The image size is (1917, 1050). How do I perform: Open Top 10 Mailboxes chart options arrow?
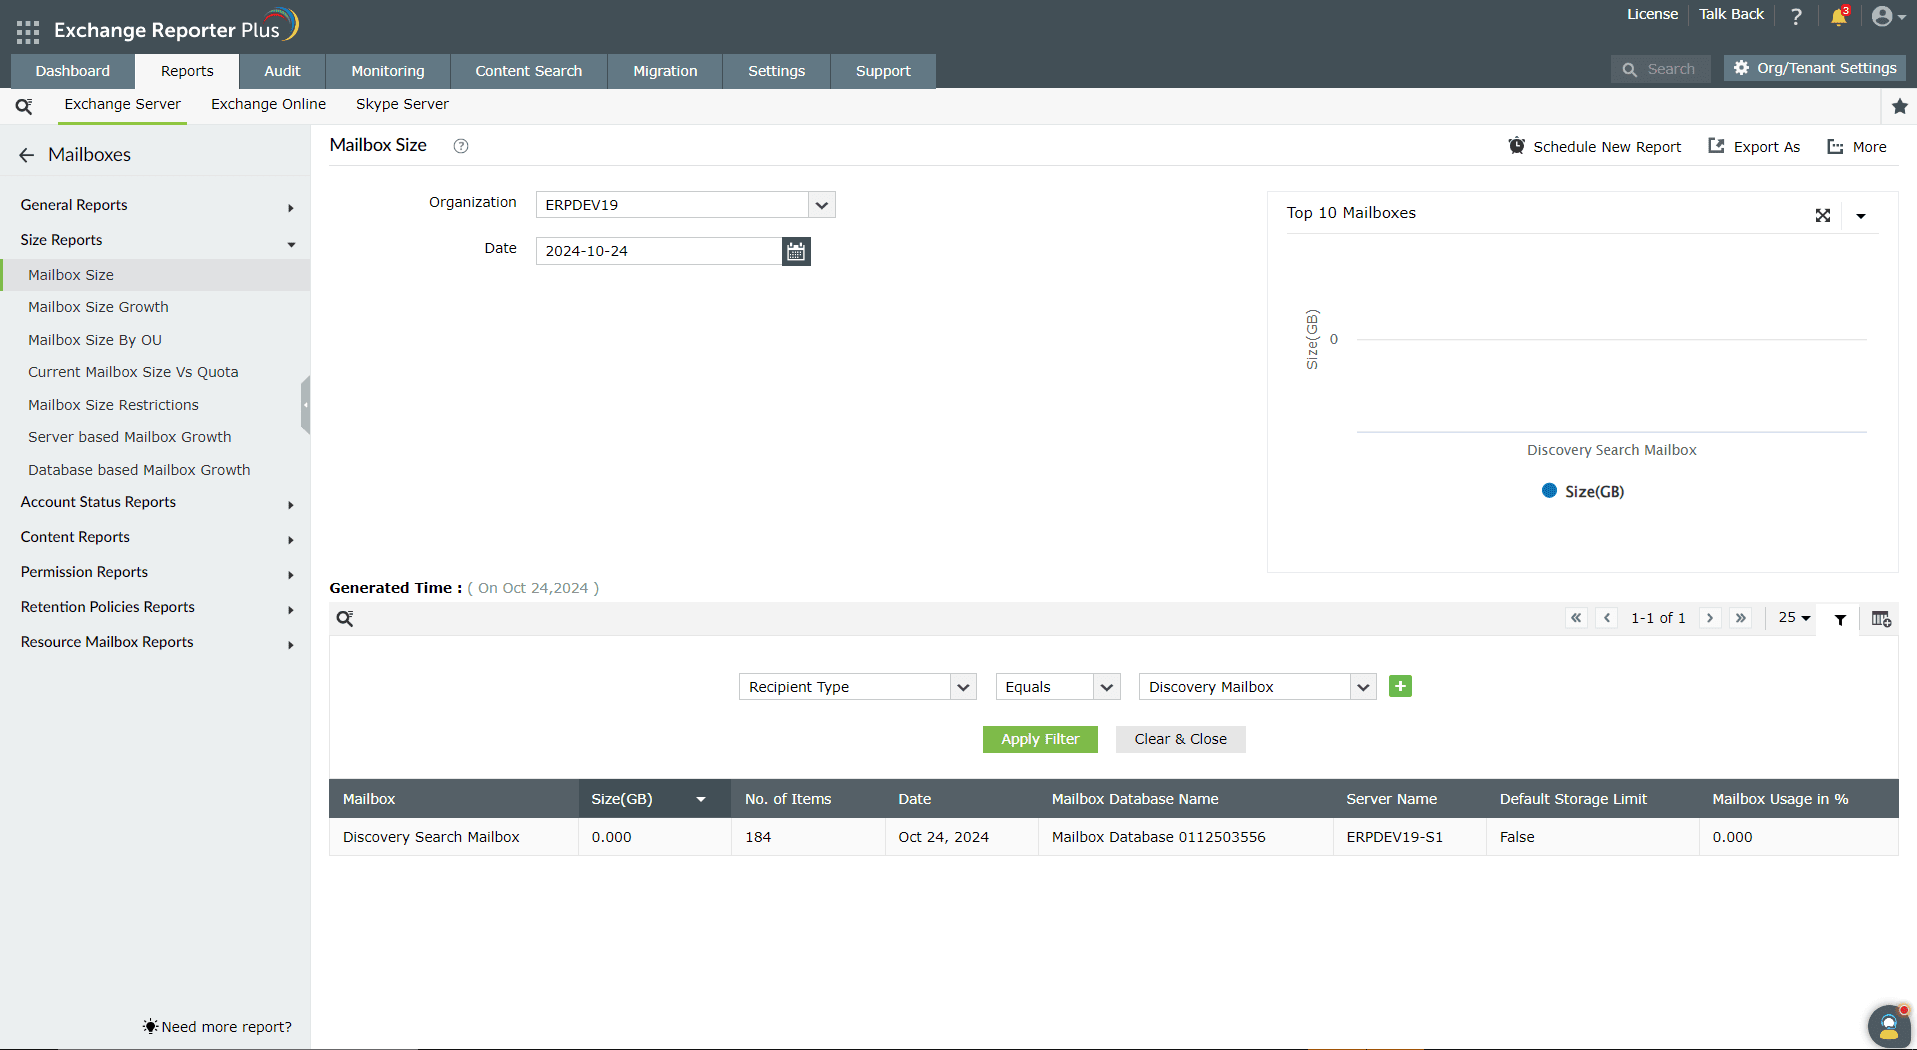[x=1861, y=216]
